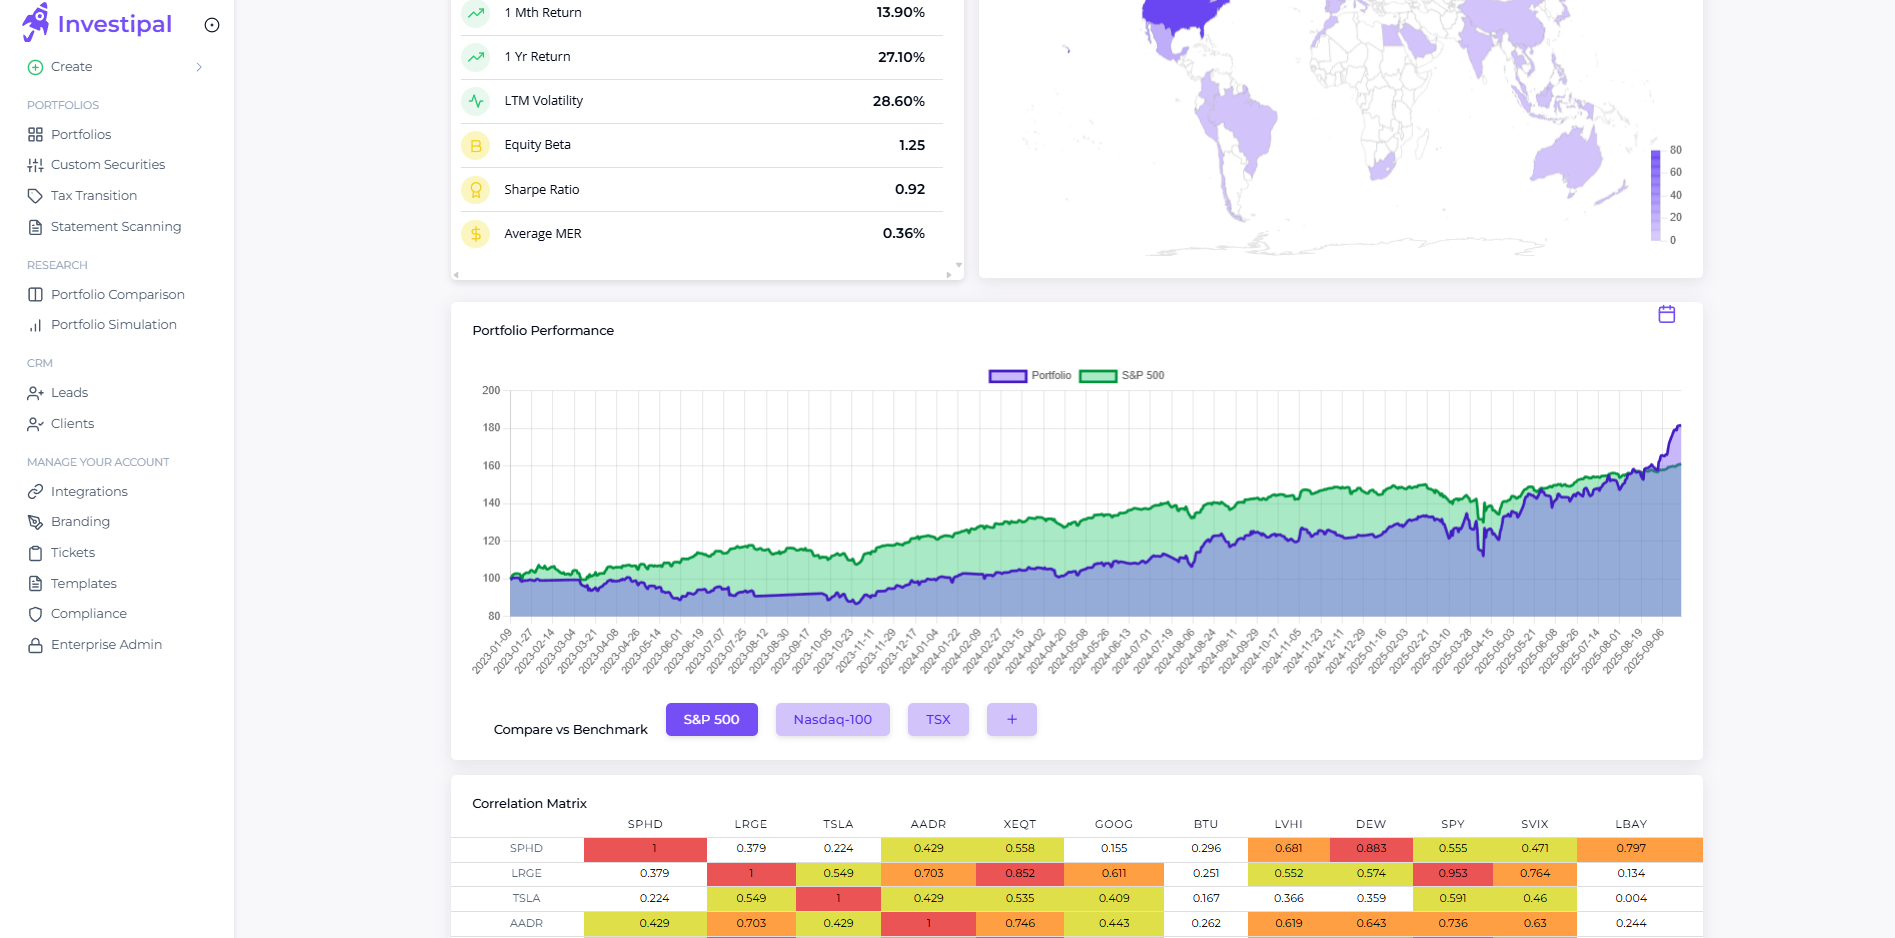Expand the Create menu chevron
The height and width of the screenshot is (938, 1895).
pos(197,66)
